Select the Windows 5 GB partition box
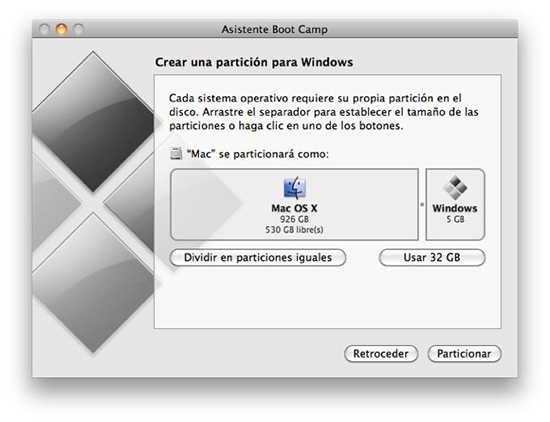Screen dimensions: 550x422 [x=455, y=205]
